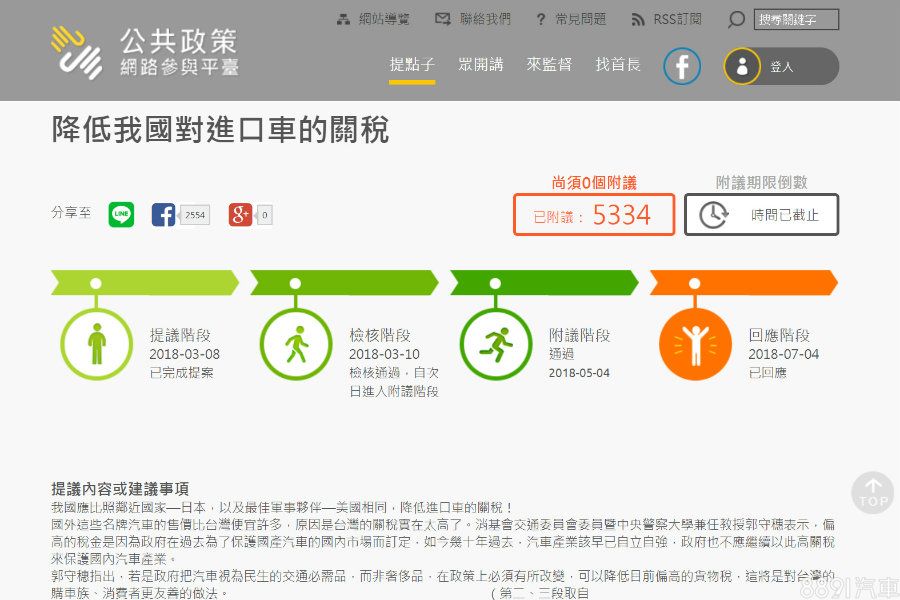Viewport: 900px width, 600px height.
Task: Share via the Google+ icon
Action: click(240, 214)
